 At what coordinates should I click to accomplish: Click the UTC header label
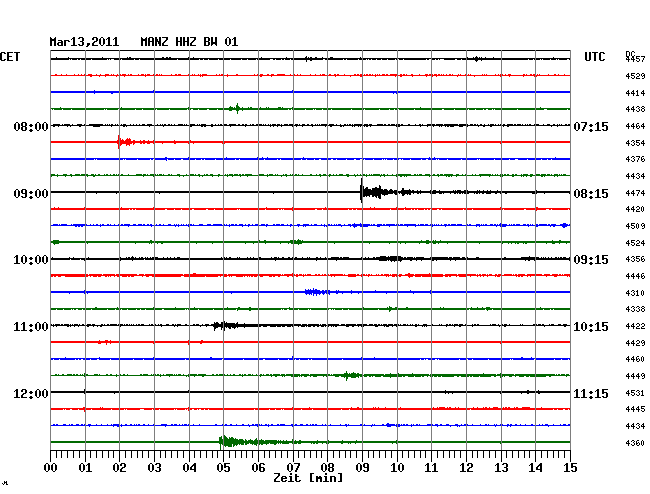pos(595,58)
